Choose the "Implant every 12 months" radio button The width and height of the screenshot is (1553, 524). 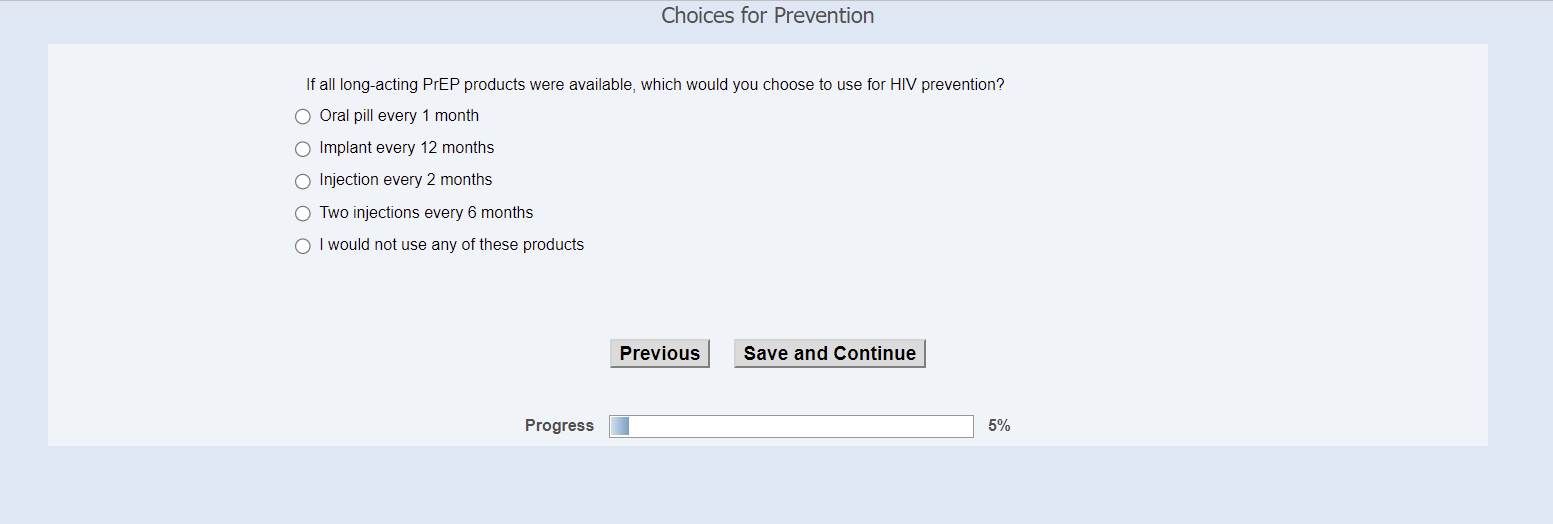(x=303, y=149)
